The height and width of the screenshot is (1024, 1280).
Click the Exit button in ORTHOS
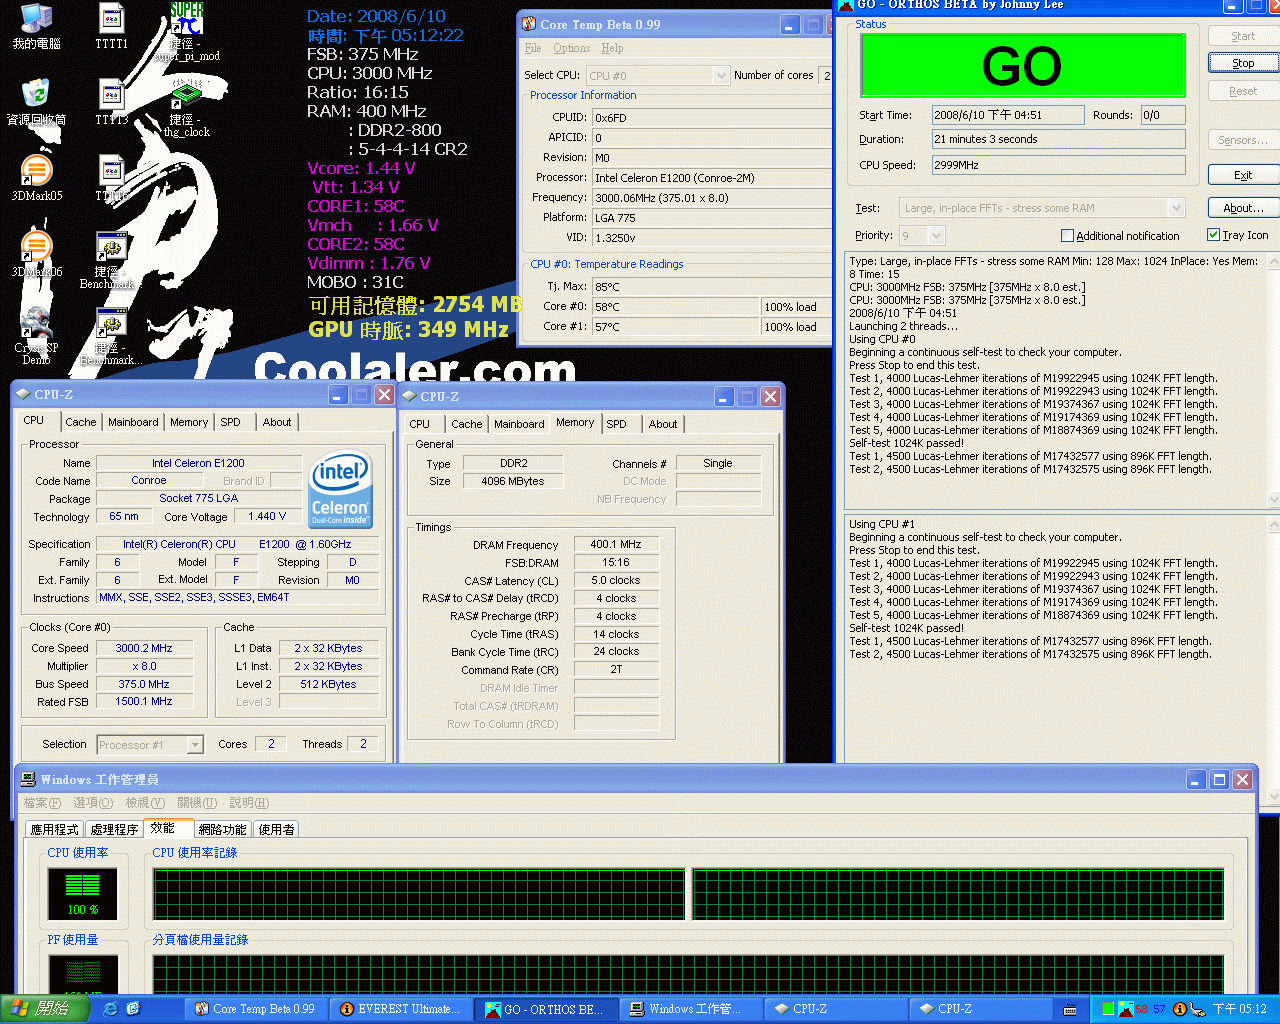1243,175
